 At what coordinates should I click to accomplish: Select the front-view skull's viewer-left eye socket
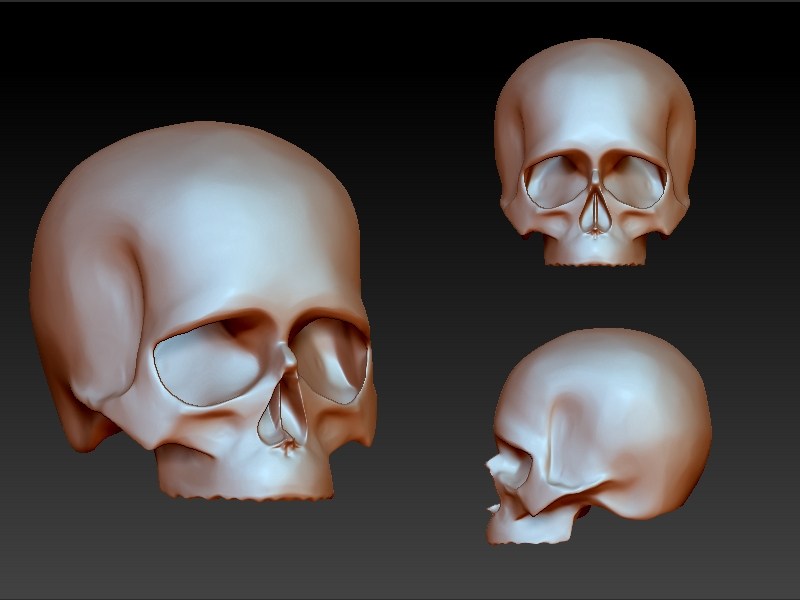coord(556,182)
